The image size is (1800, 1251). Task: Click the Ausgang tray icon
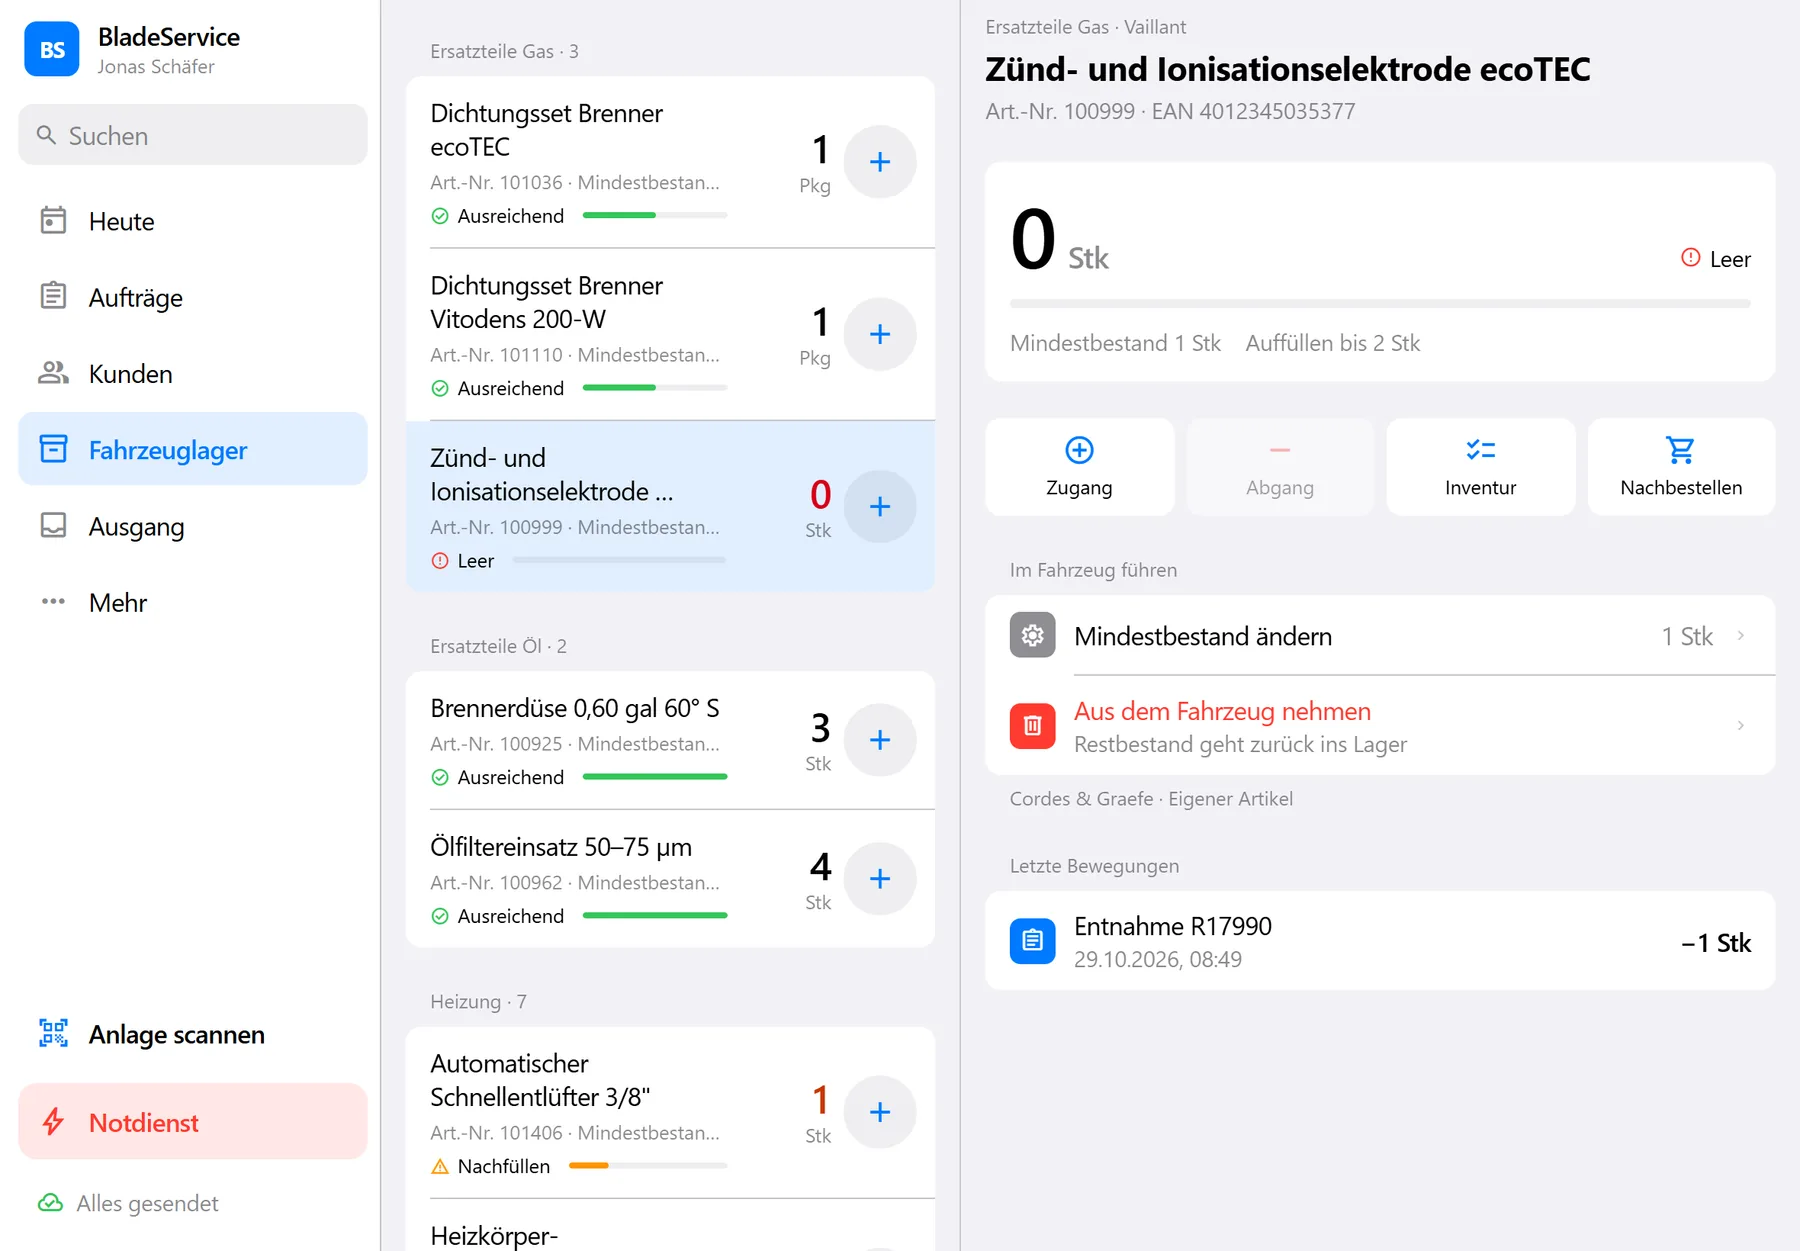click(53, 525)
